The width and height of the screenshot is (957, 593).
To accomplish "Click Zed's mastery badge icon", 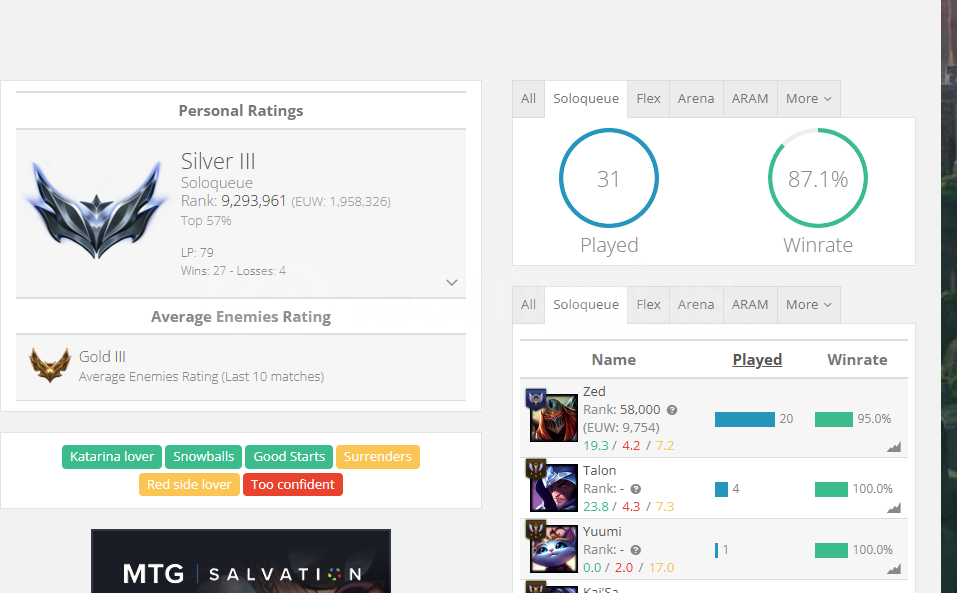I will click(x=536, y=399).
